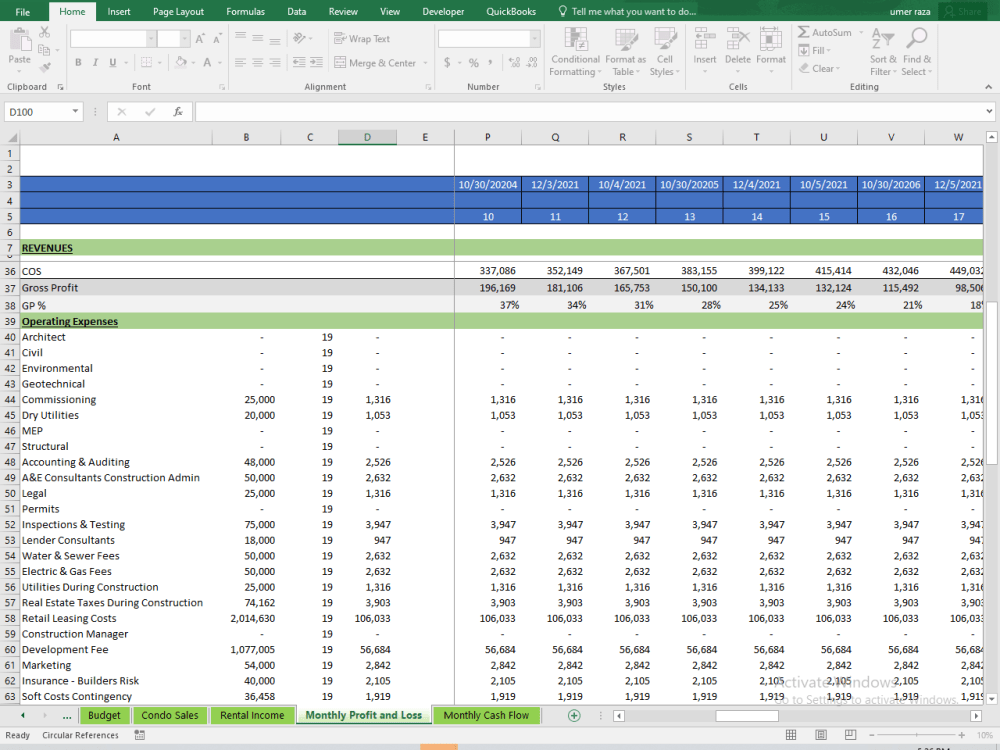Click Merge & Center button

coord(374,62)
